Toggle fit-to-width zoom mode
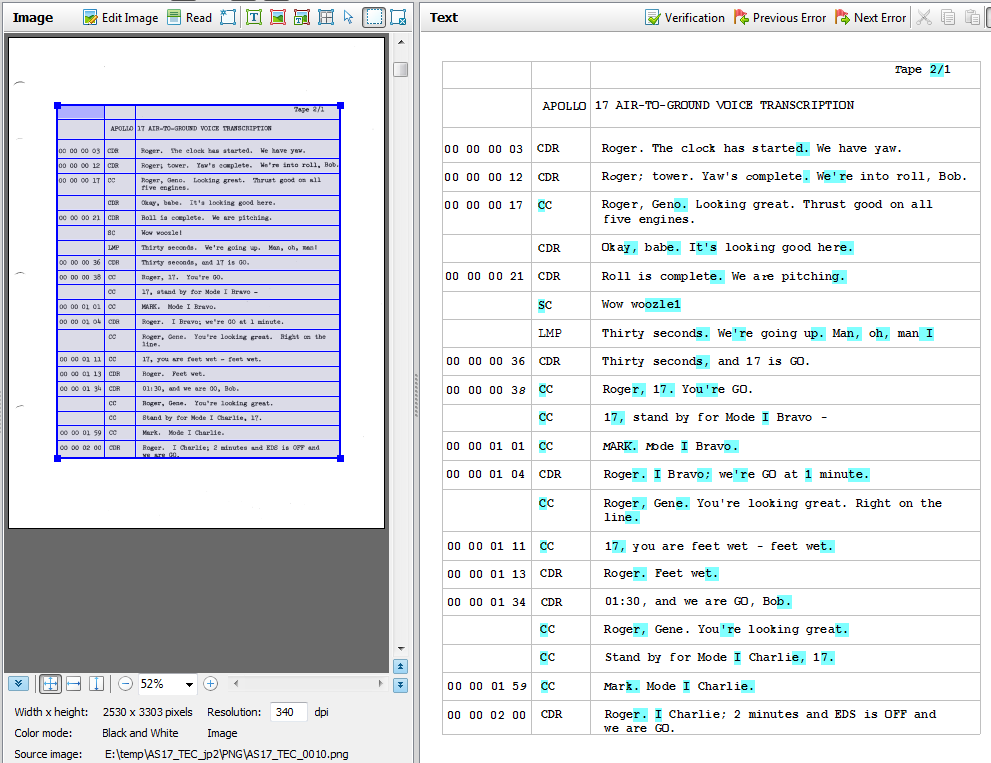This screenshot has width=991, height=763. coord(73,683)
